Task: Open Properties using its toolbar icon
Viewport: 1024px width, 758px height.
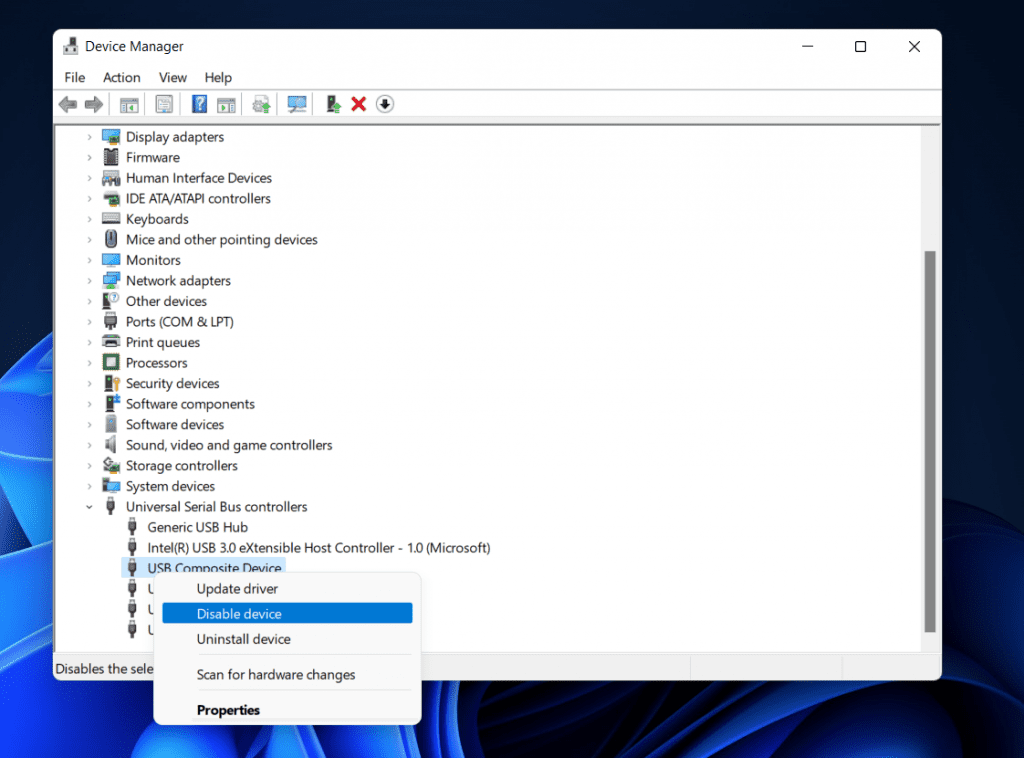Action: point(162,104)
